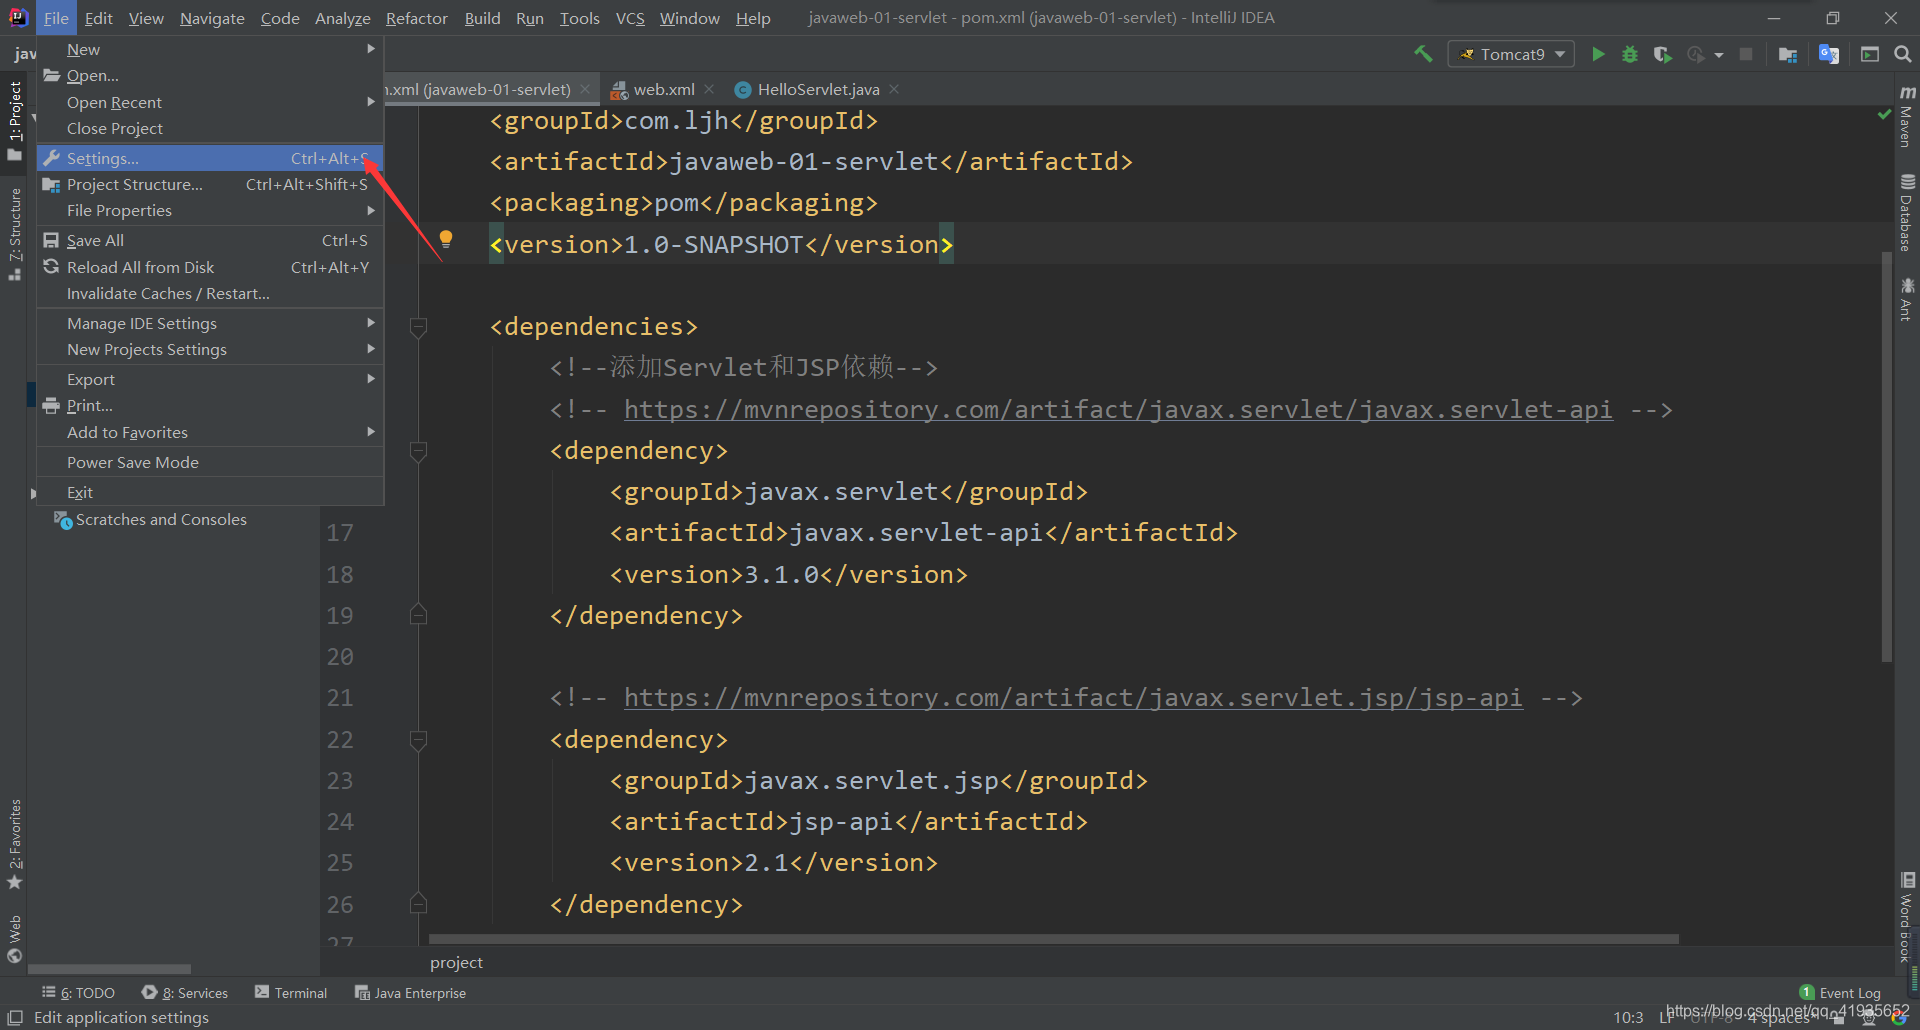The image size is (1920, 1030).
Task: Open the javax.servlet-api mvnrepository link
Action: [1118, 409]
